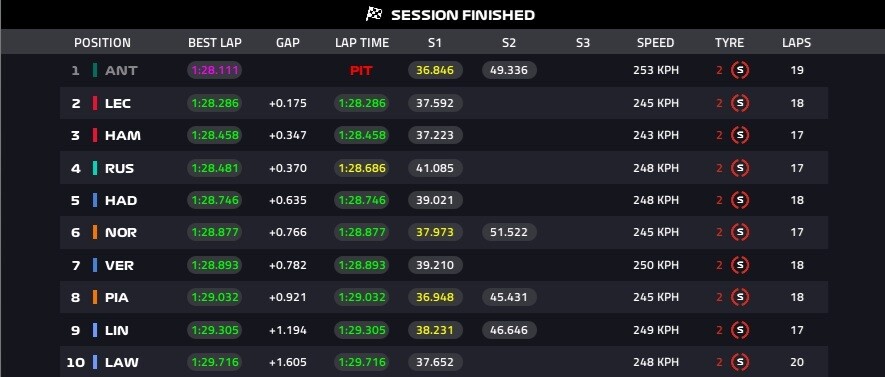Click the checkered flag icon beside Session Finished
Screen dimensions: 885x377
(x=374, y=14)
